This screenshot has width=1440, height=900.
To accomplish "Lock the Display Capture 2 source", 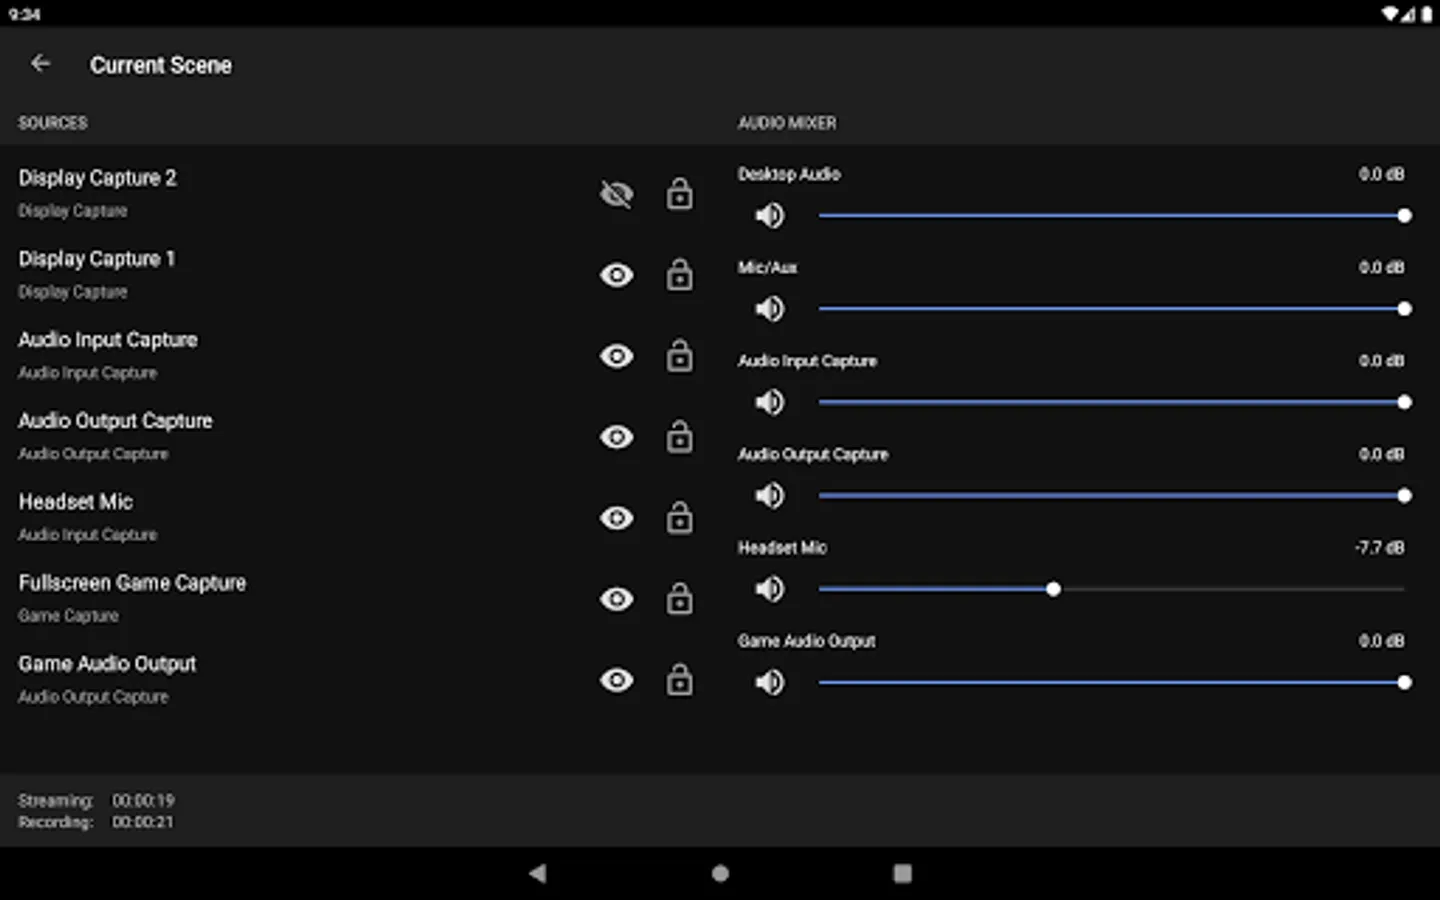I will point(680,193).
